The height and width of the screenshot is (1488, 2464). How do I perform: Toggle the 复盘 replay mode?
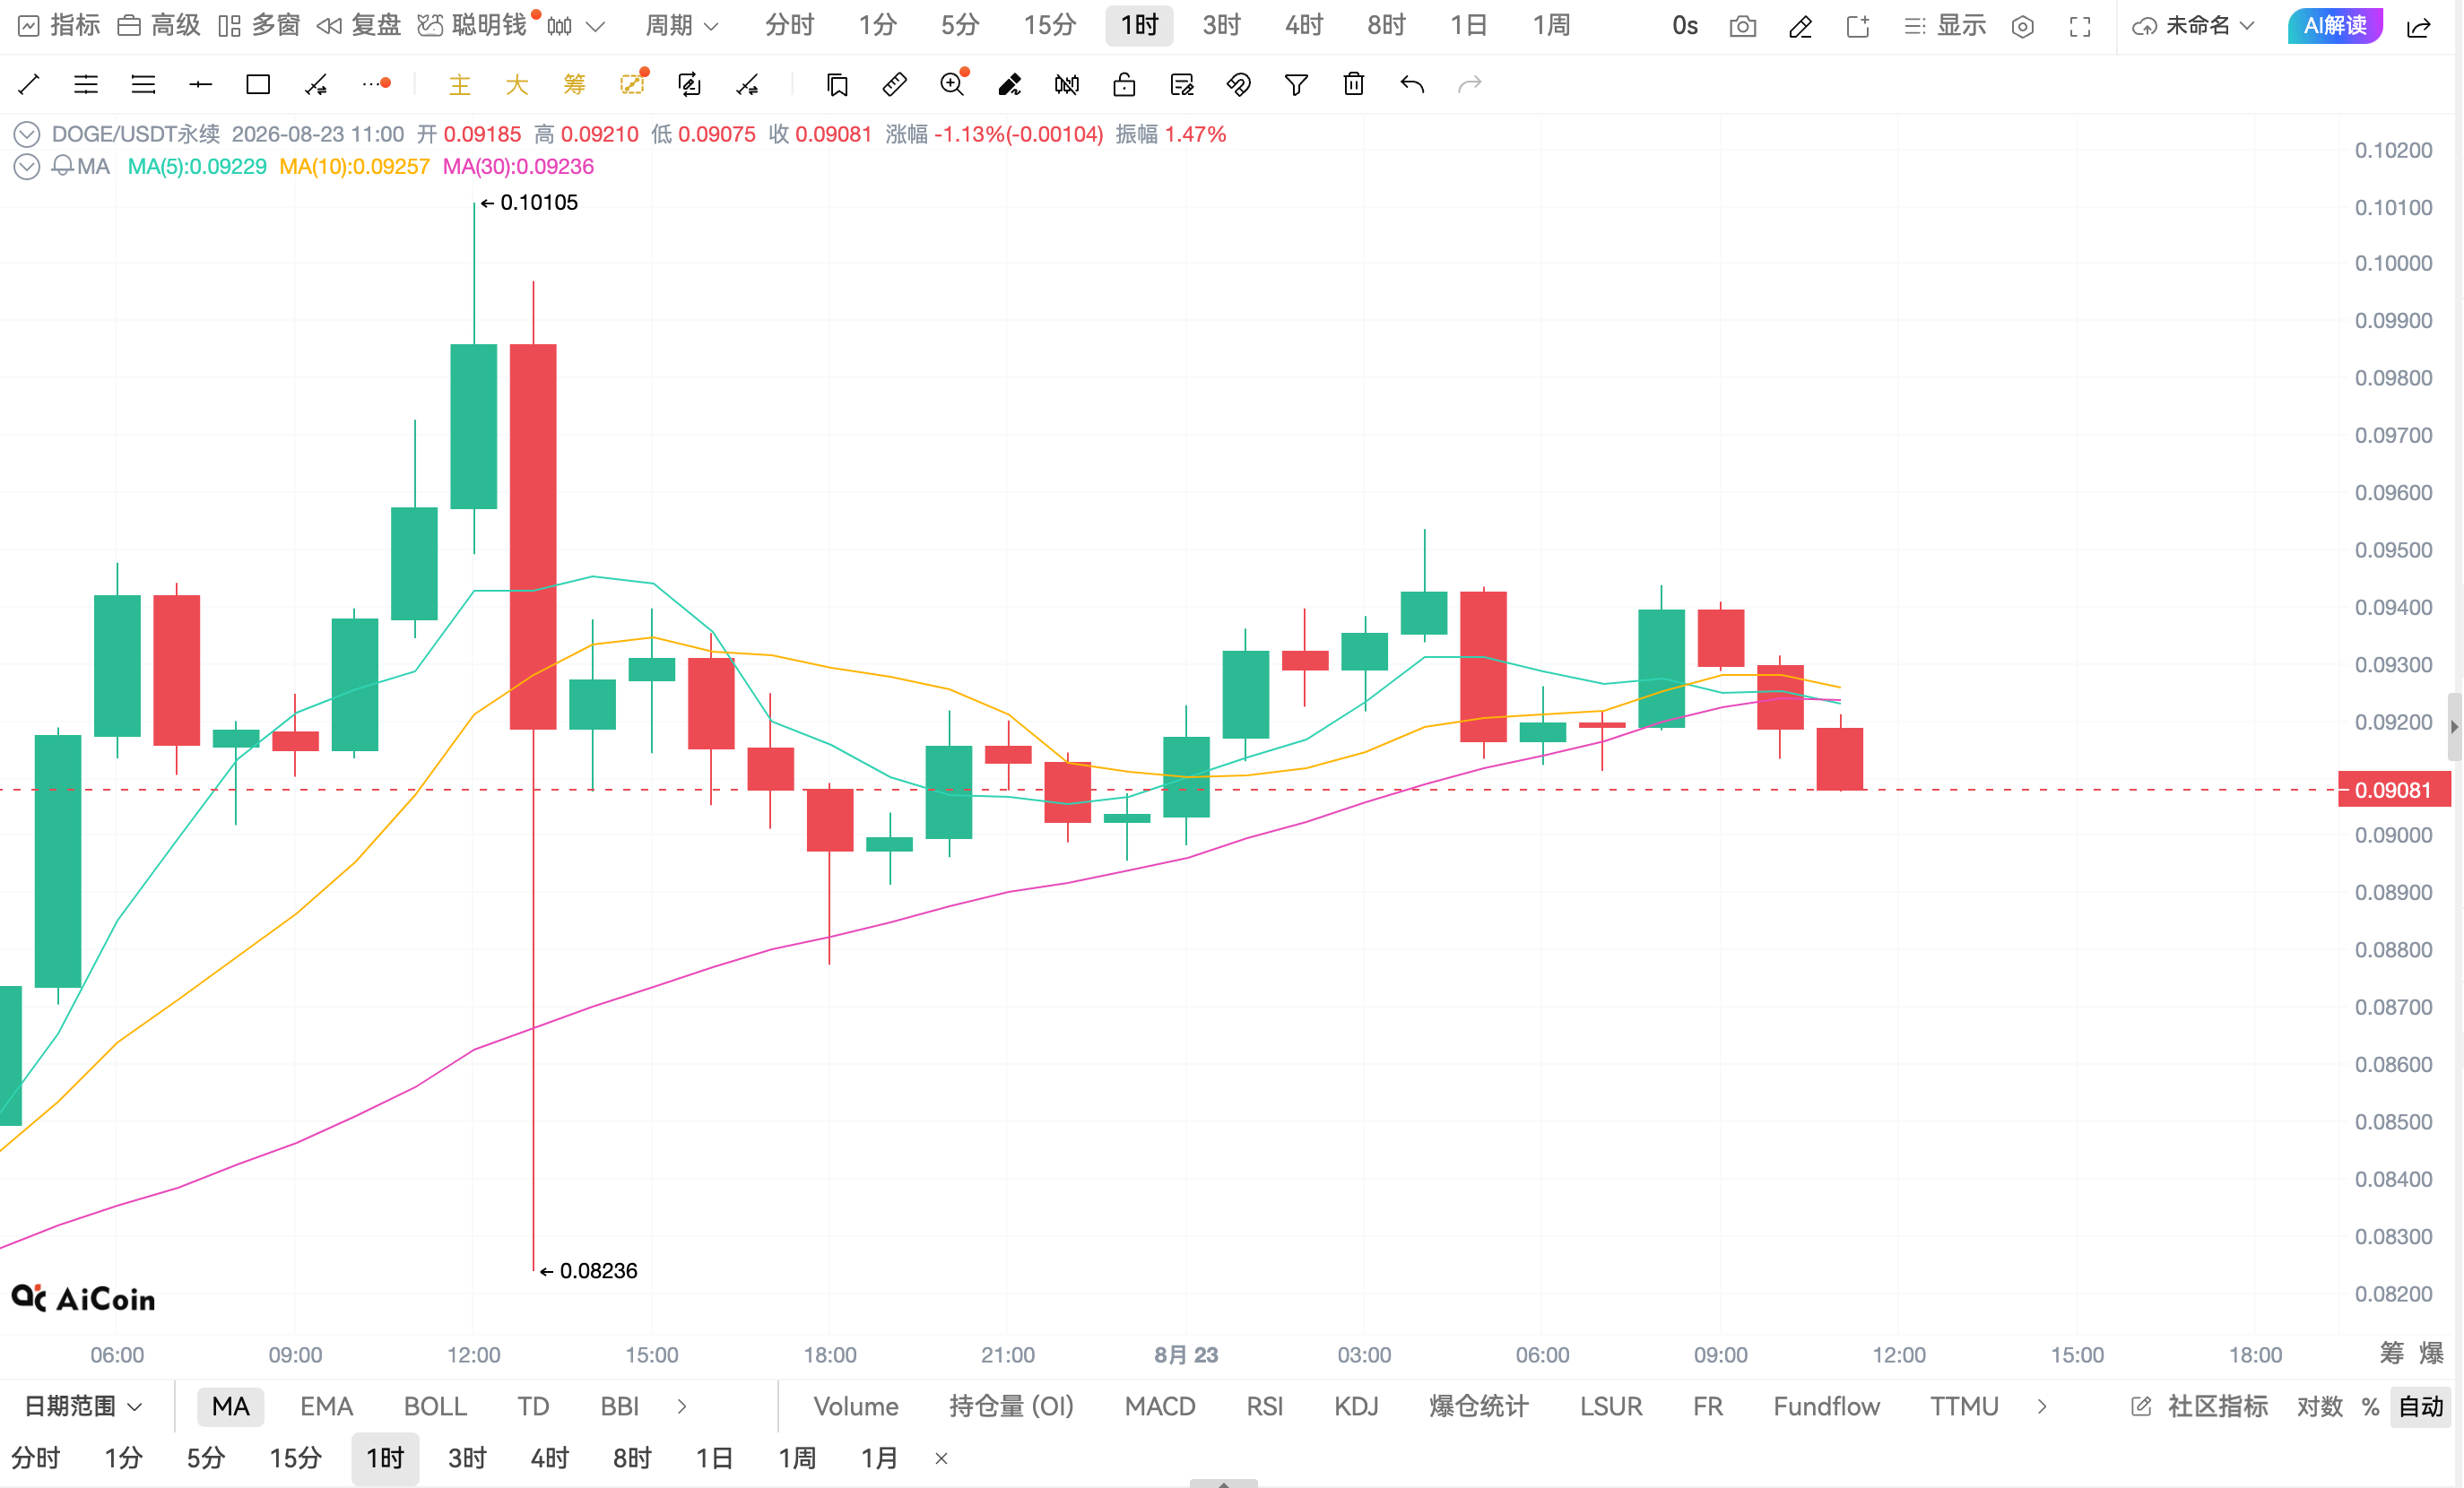click(358, 26)
